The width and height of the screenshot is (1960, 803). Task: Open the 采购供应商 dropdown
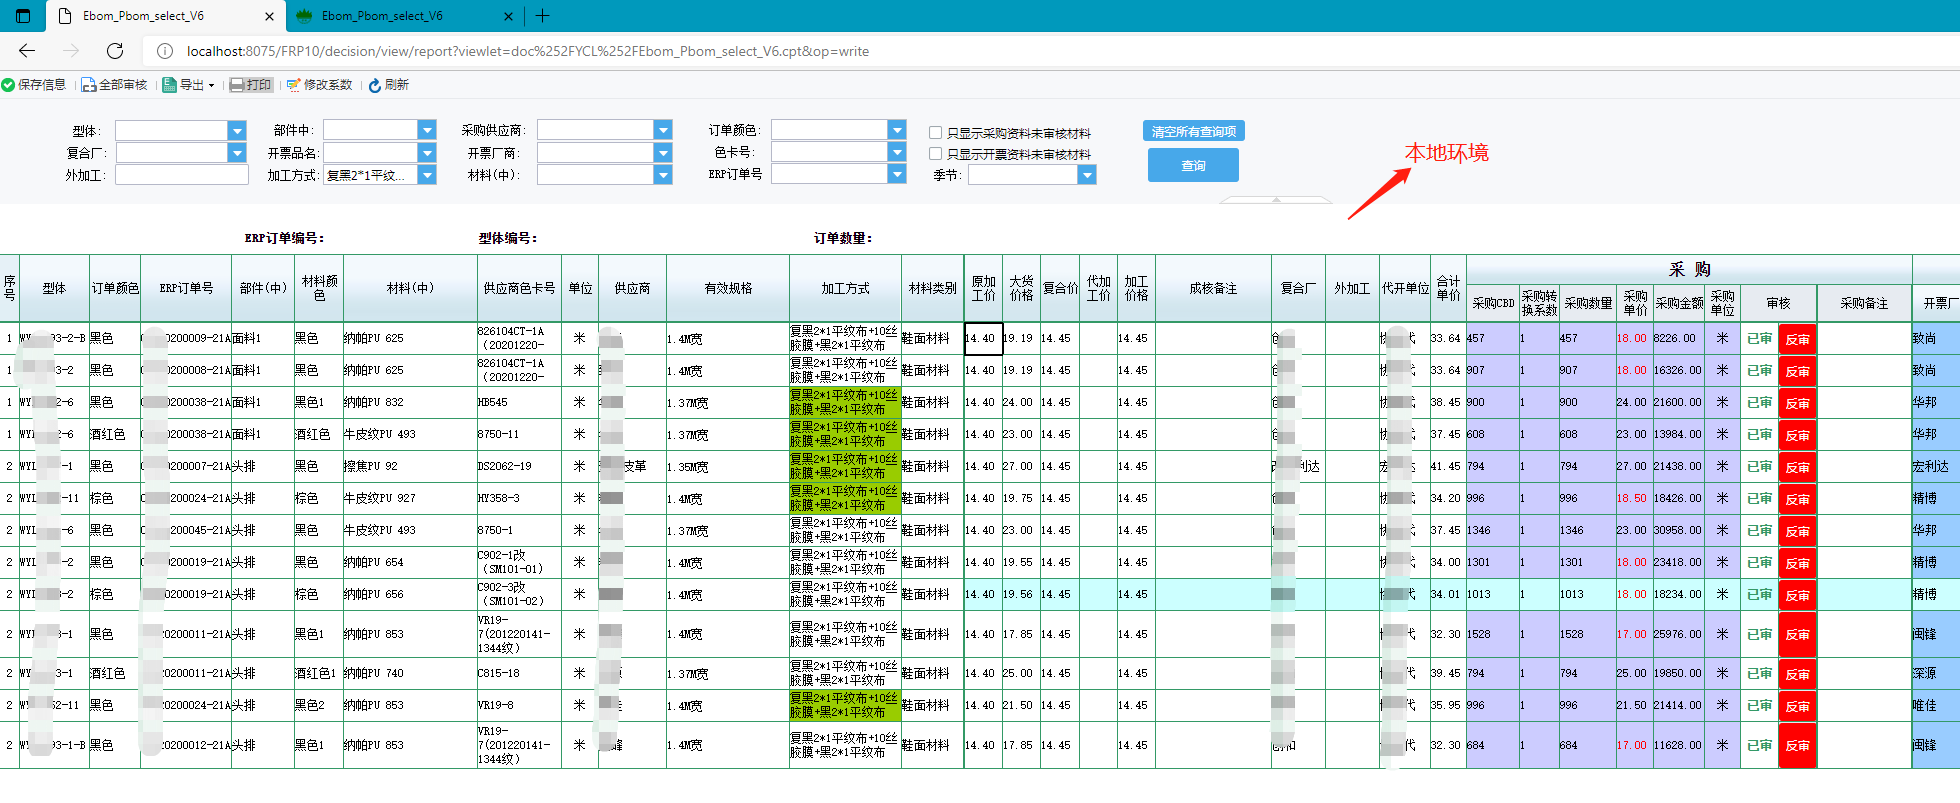pos(663,130)
